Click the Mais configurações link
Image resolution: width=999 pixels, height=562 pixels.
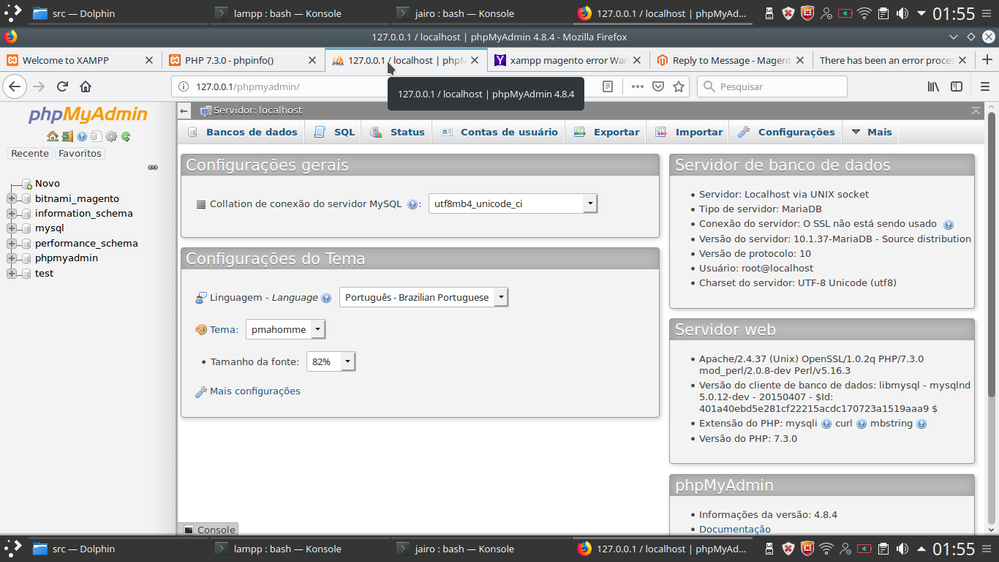(x=254, y=391)
